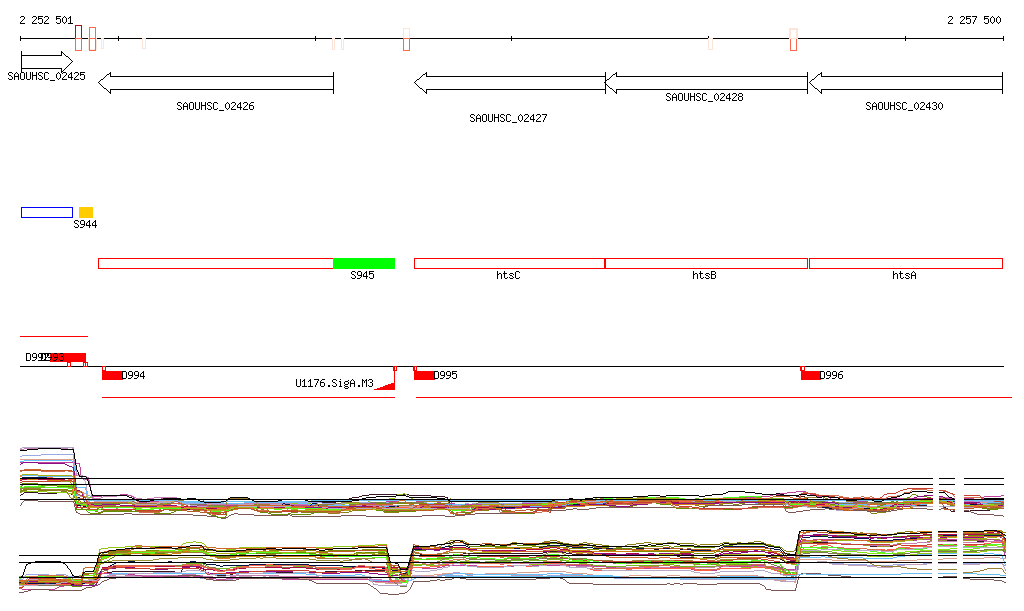Click the htsC label
The image size is (1024, 611).
(x=508, y=275)
